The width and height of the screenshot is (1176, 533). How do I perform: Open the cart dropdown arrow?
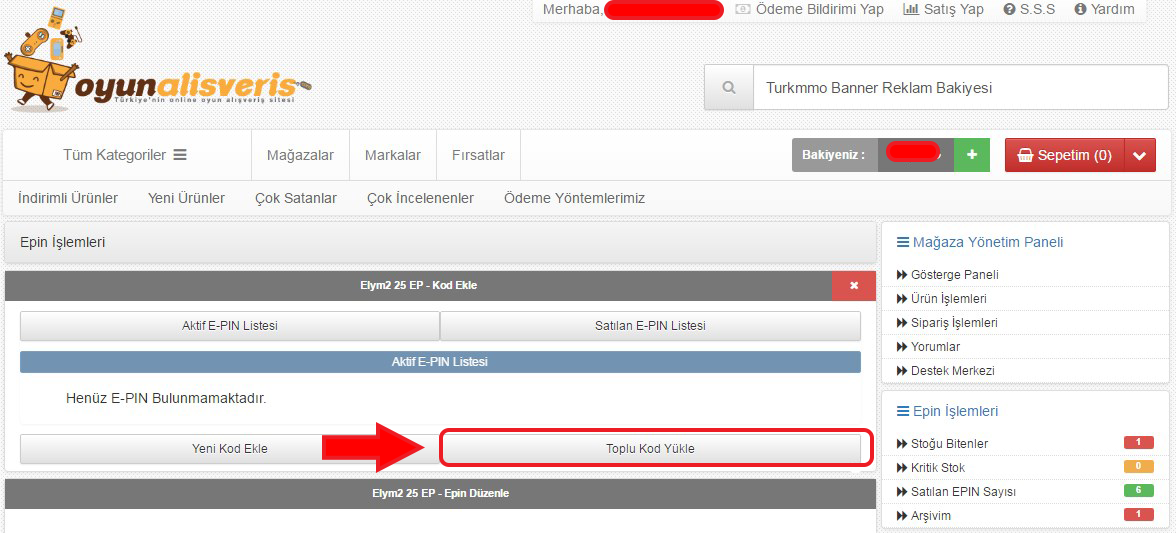click(1139, 155)
